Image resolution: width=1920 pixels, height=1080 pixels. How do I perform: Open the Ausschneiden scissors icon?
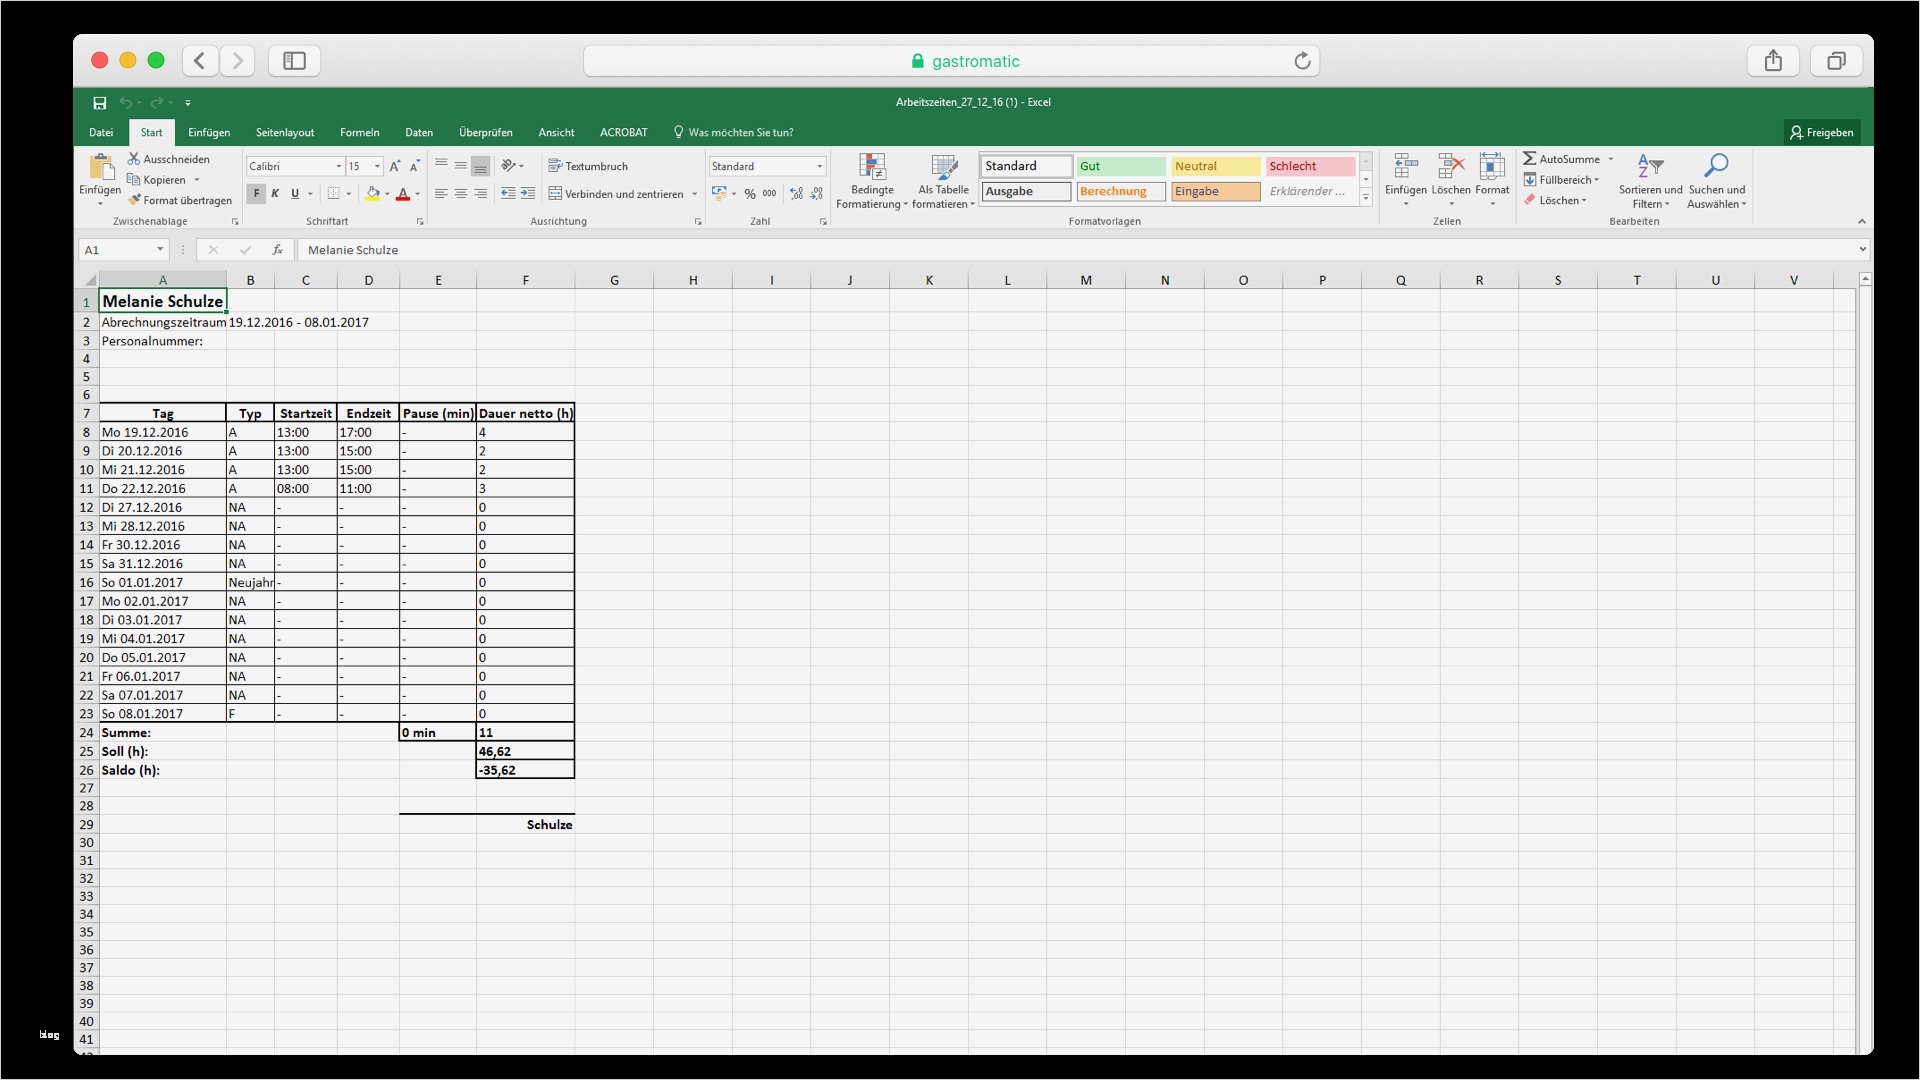coord(134,158)
